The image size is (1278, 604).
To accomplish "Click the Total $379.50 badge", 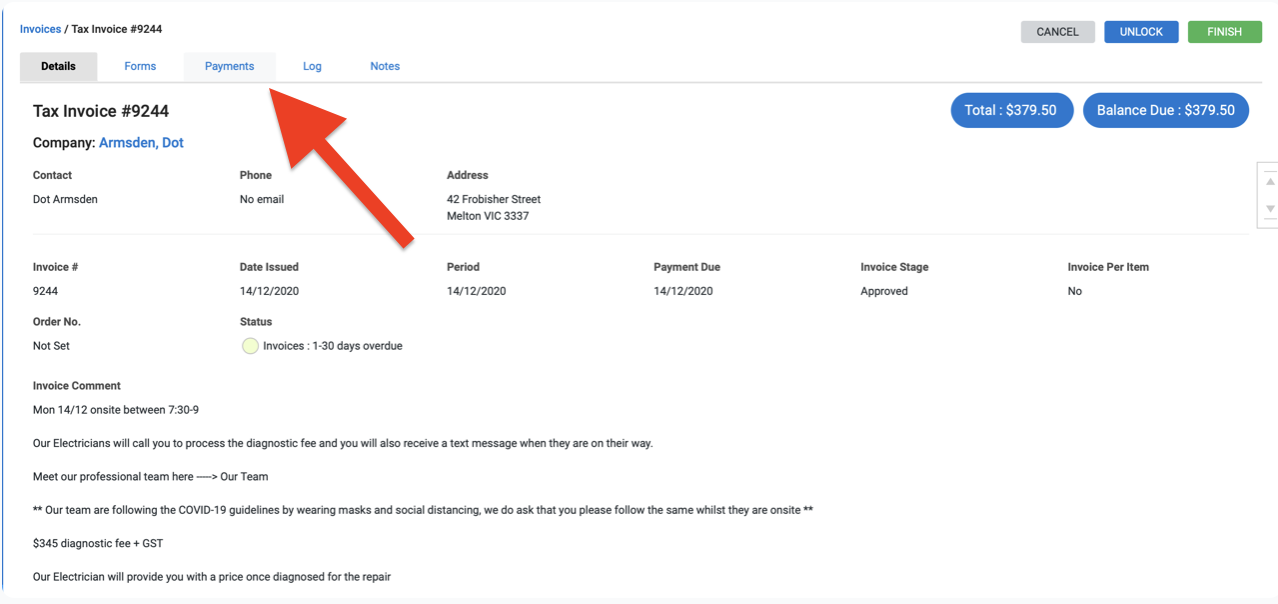I will pyautogui.click(x=1011, y=111).
